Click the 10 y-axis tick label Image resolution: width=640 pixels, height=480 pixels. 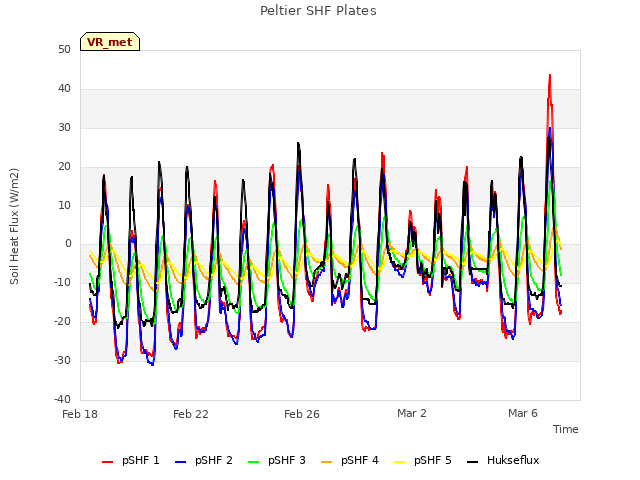tap(64, 206)
